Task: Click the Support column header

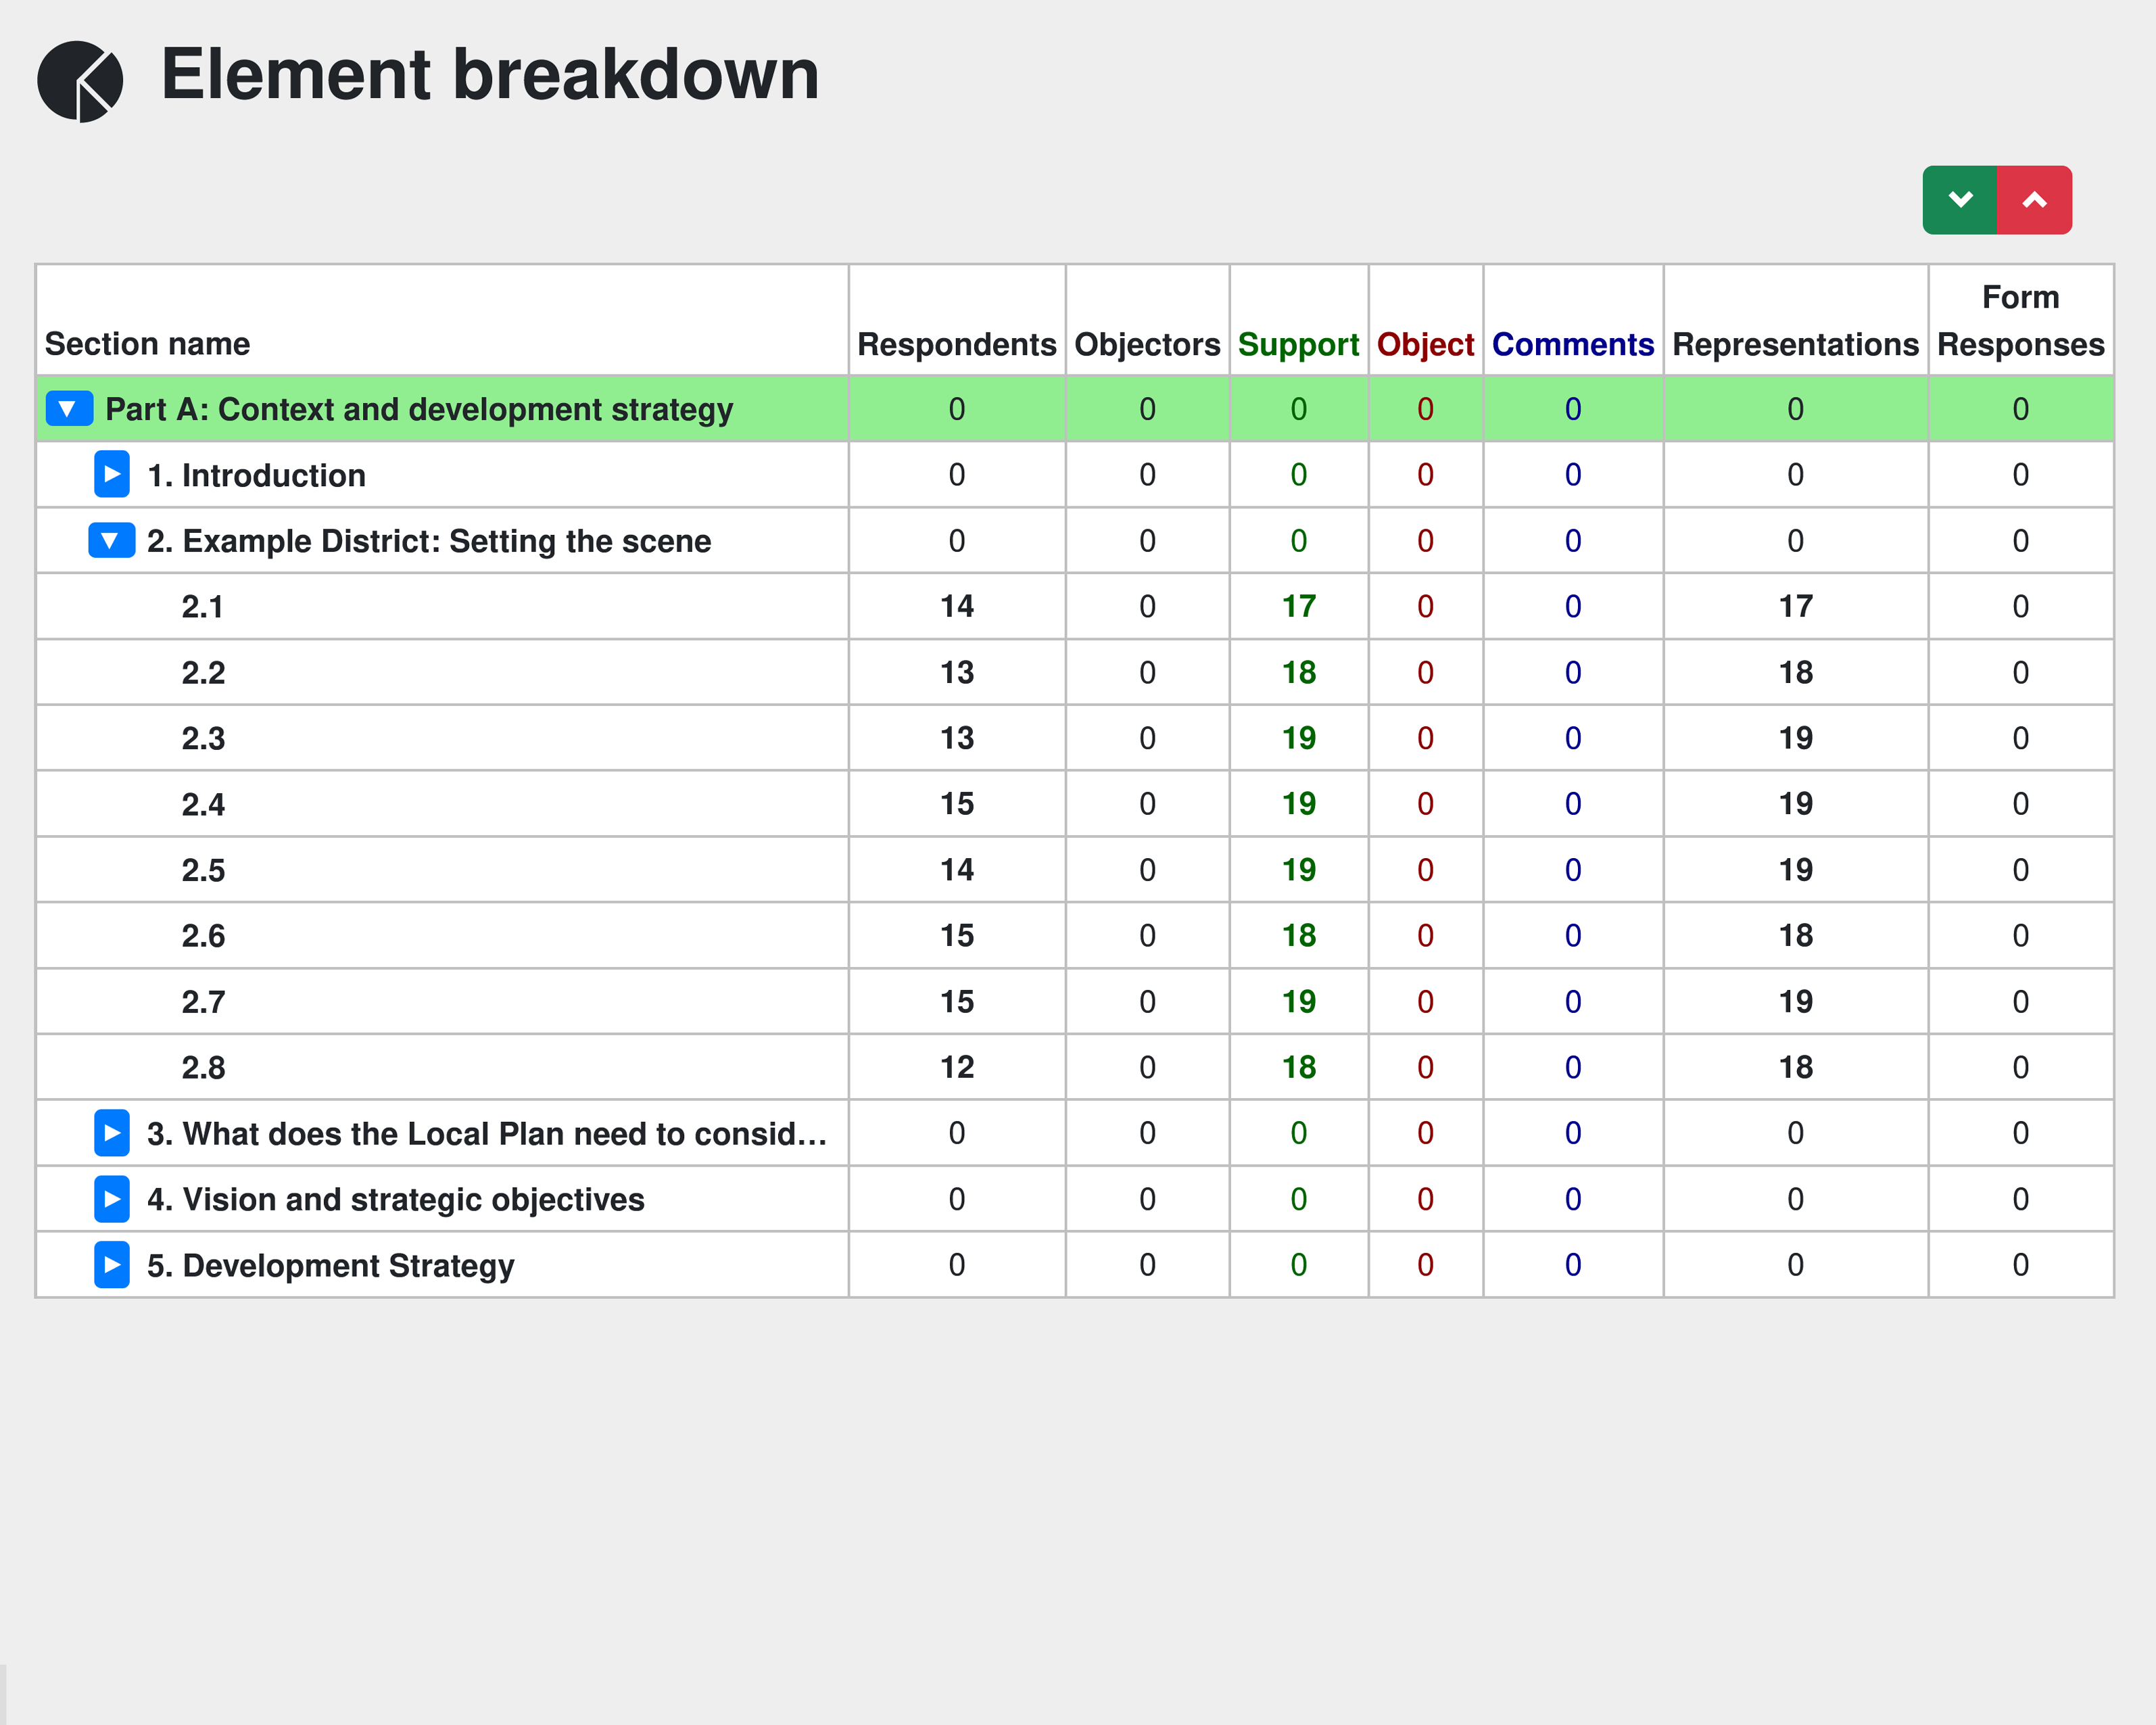Action: coord(1298,344)
